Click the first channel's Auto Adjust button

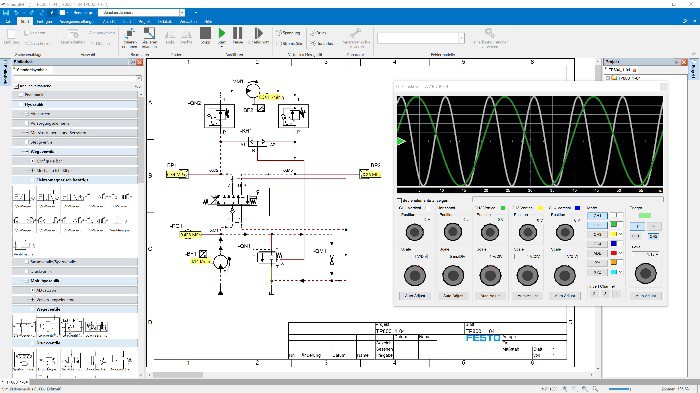coord(415,296)
